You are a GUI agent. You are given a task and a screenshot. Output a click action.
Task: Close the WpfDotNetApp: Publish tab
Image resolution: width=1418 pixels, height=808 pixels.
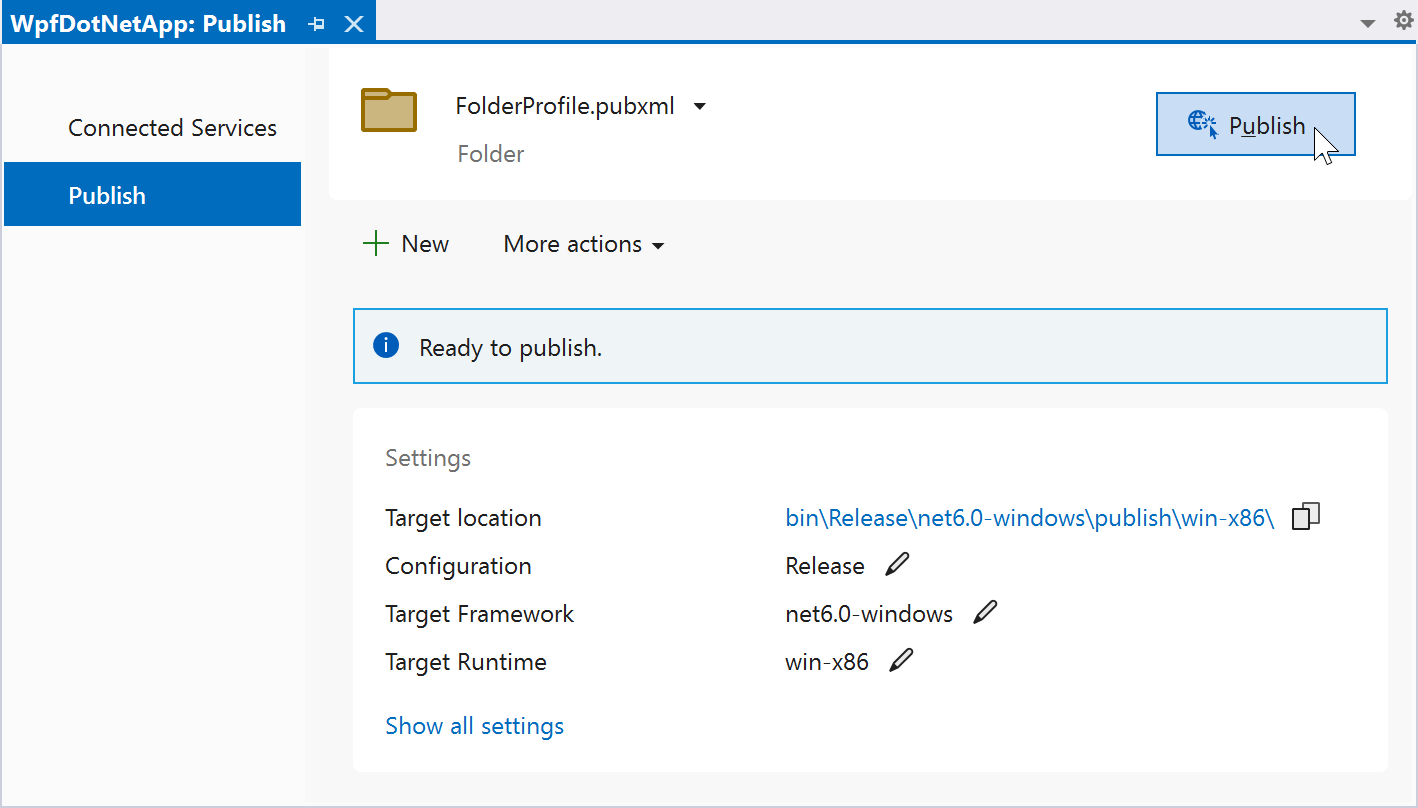(x=354, y=24)
